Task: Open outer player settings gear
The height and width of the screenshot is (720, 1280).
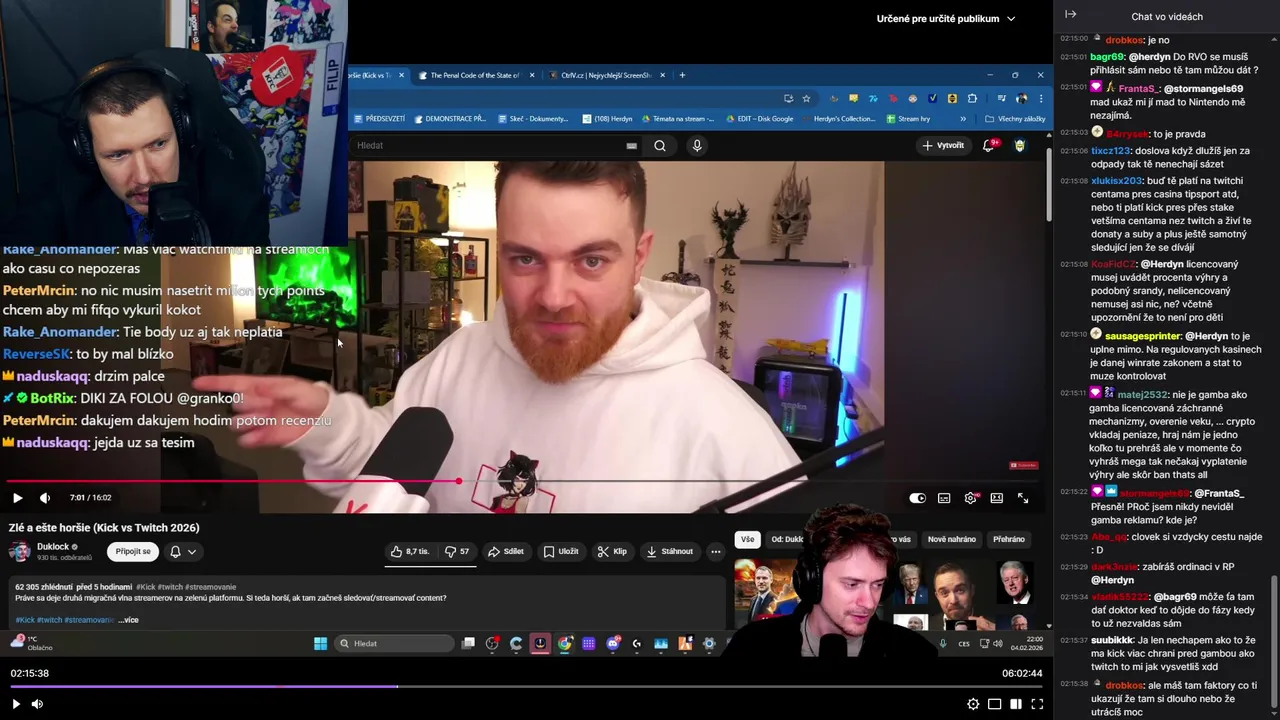Action: (973, 704)
